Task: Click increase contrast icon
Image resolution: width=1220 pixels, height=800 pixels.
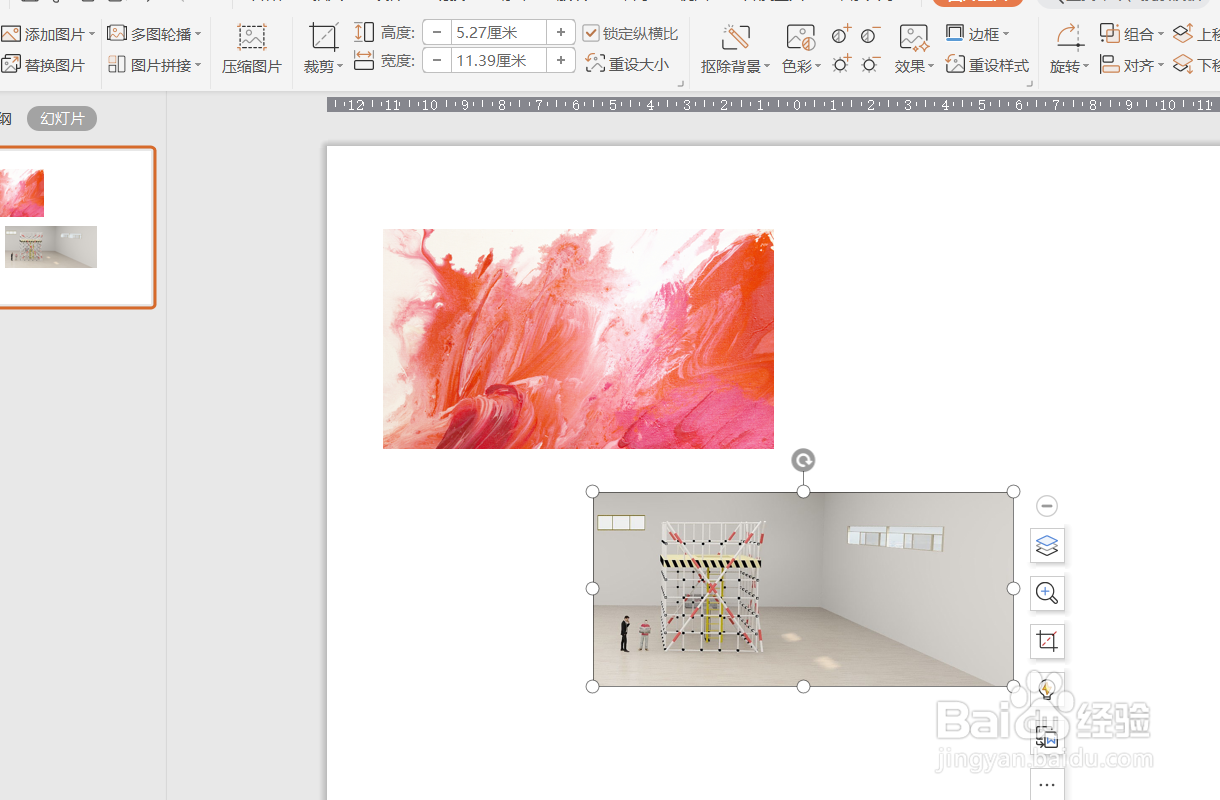Action: pos(842,34)
